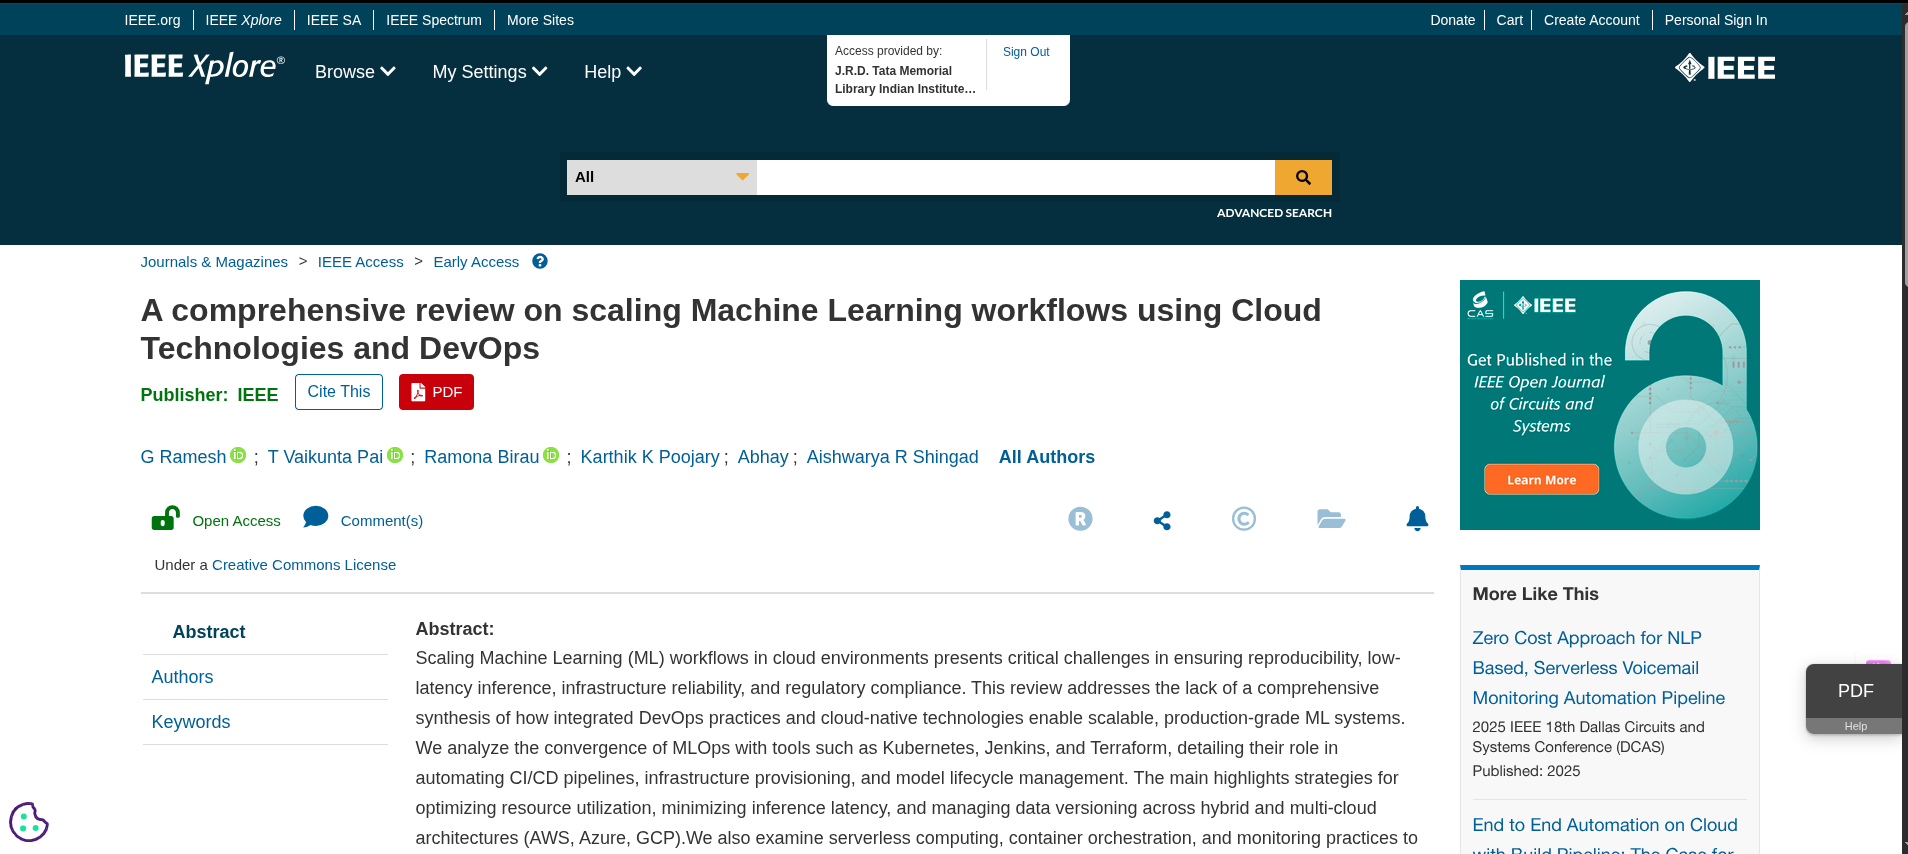The height and width of the screenshot is (854, 1908).
Task: Open the cookie preferences icon
Action: tap(29, 822)
